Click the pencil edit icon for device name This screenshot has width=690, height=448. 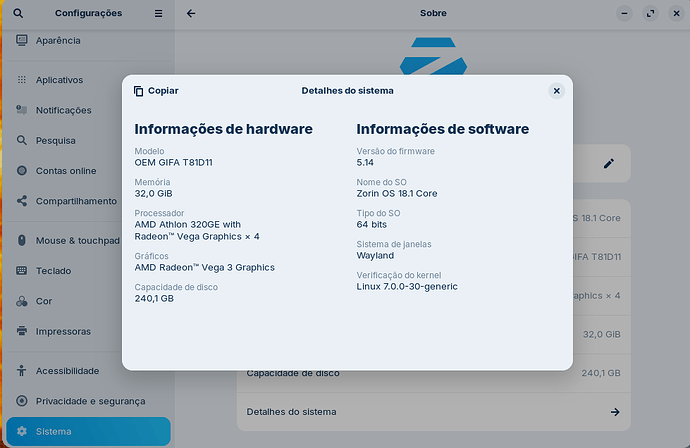[609, 164]
